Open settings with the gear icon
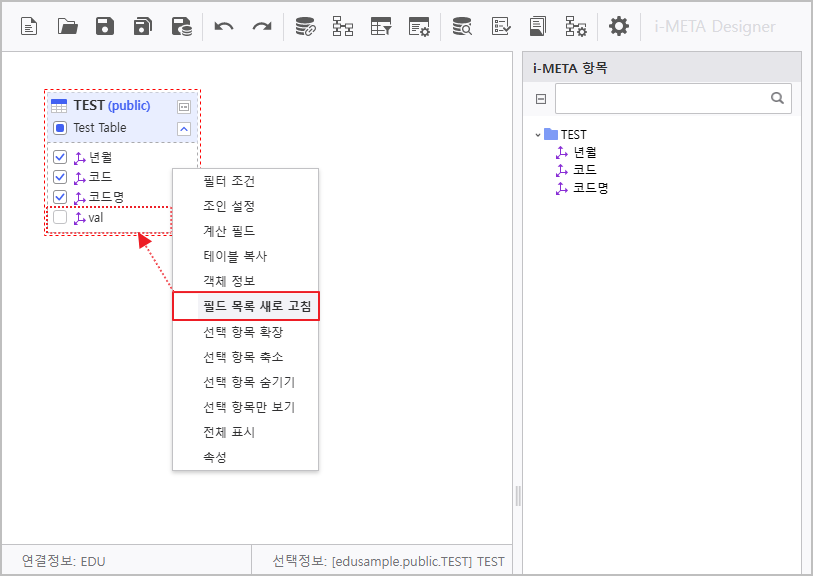 coord(619,26)
